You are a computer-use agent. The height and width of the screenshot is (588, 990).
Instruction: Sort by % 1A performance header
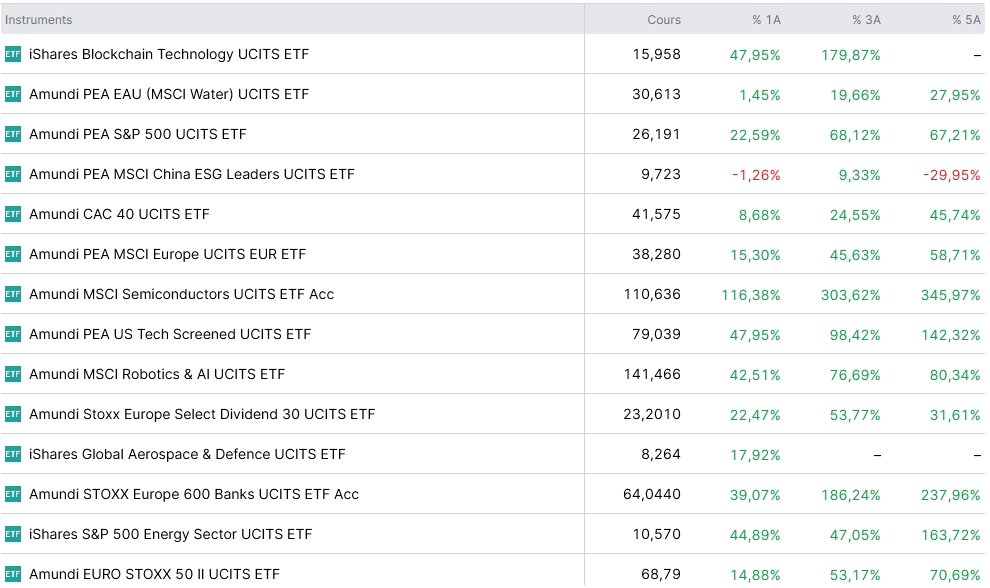pyautogui.click(x=766, y=20)
